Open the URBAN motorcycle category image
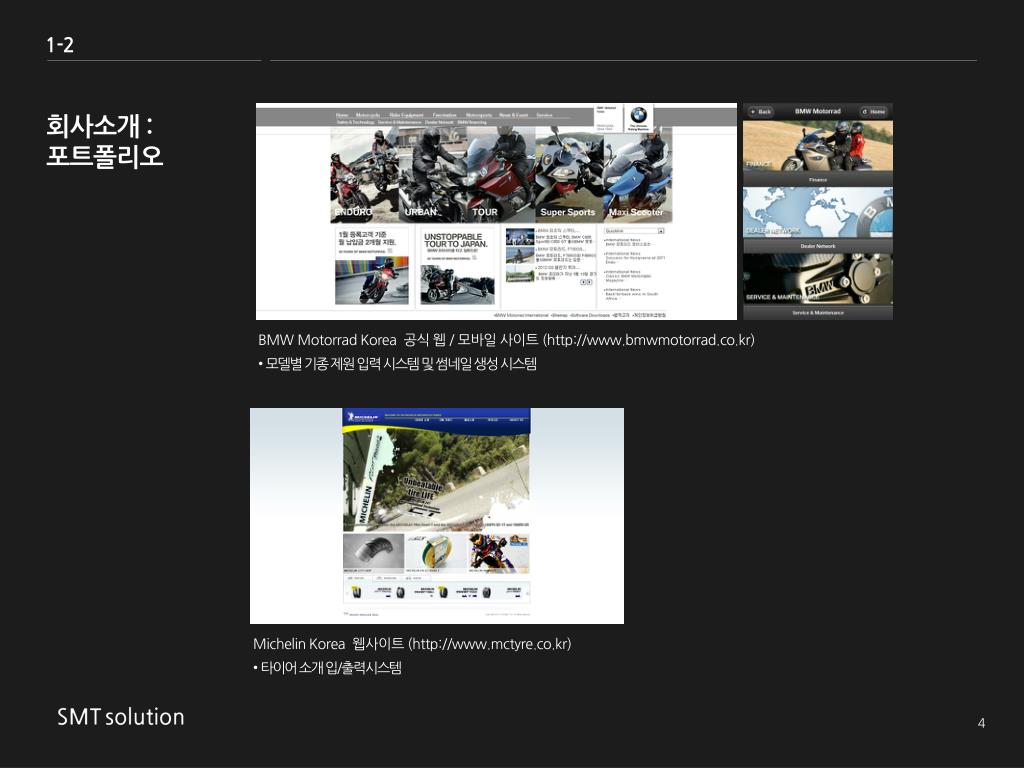This screenshot has width=1024, height=768. 432,174
